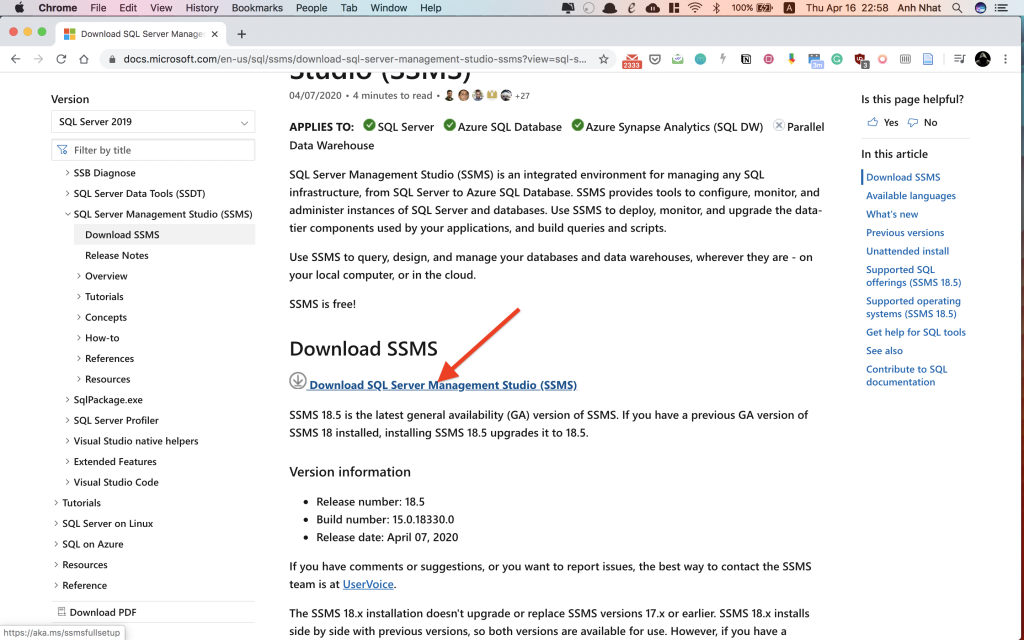This screenshot has width=1024, height=640.
Task: Open the Chrome Bookmarks menu
Action: click(257, 8)
